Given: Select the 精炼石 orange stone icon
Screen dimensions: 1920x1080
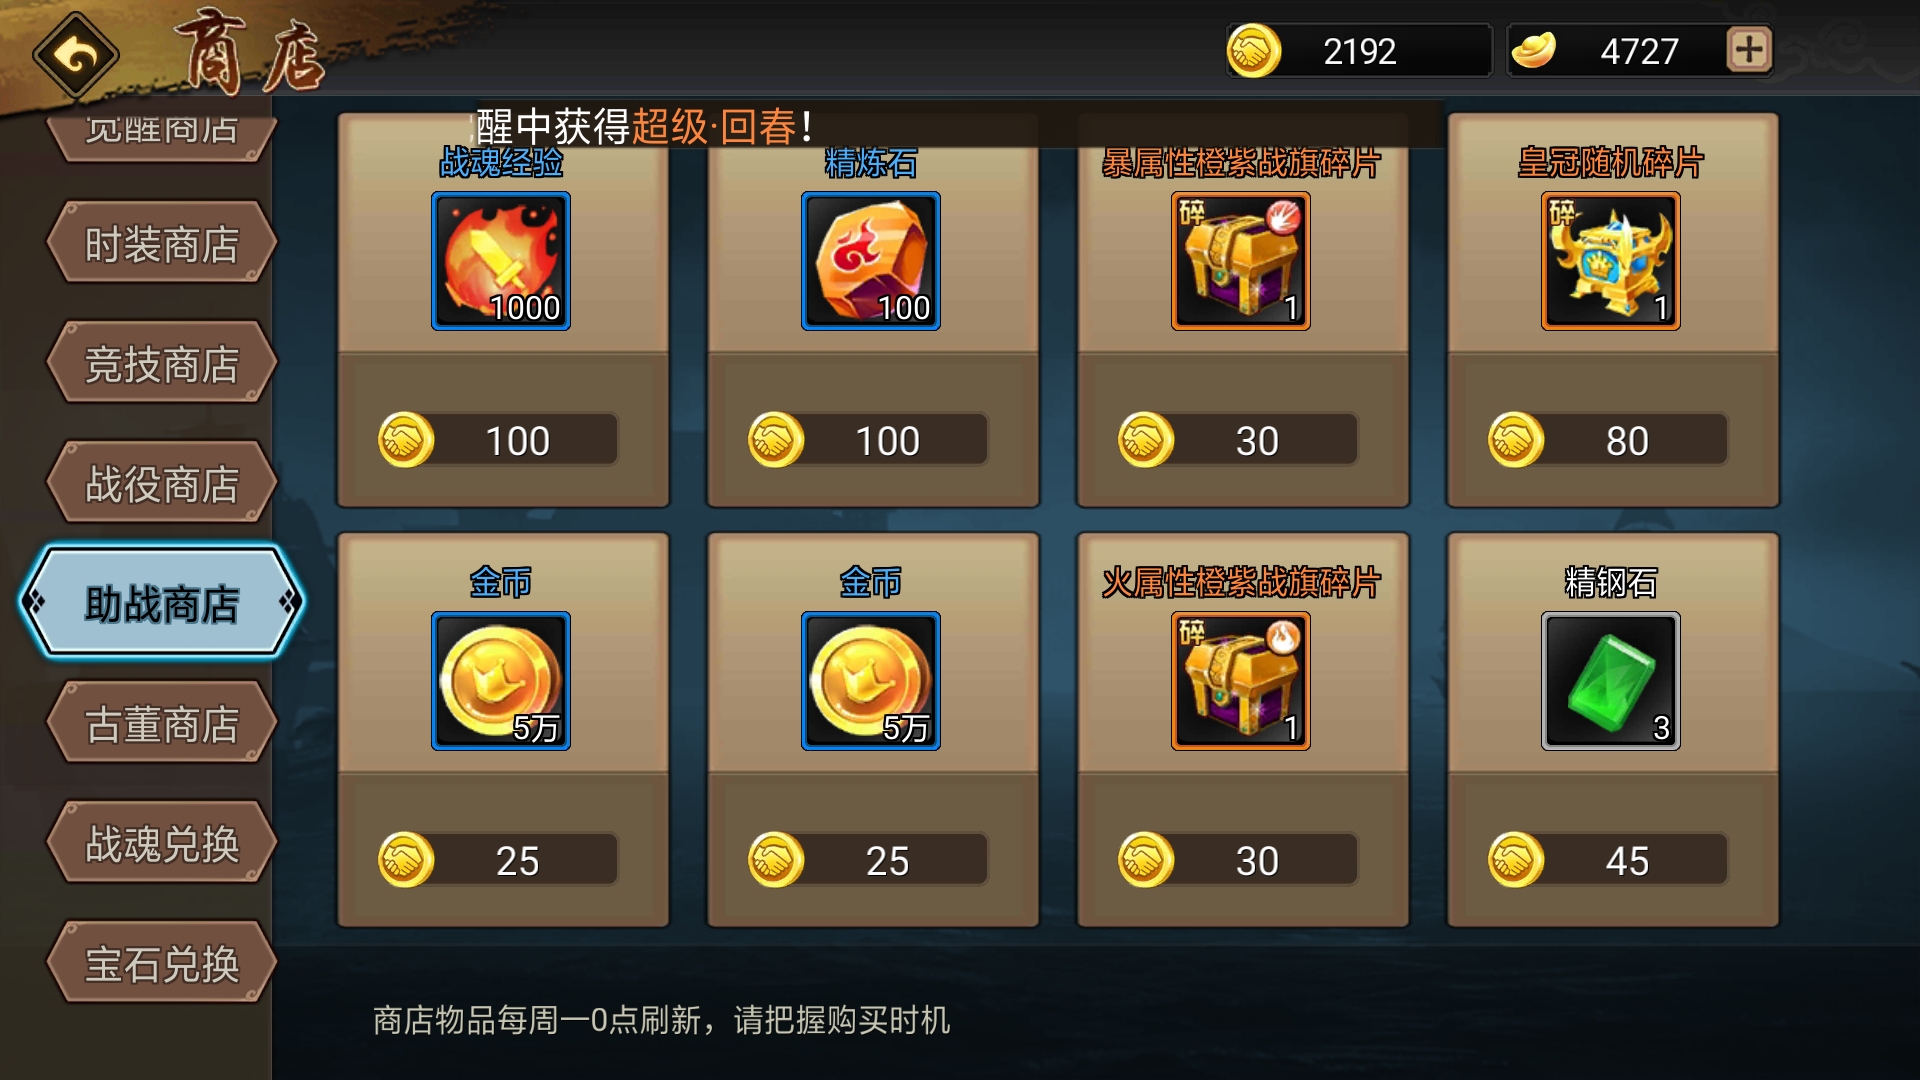Looking at the screenshot, I should click(871, 261).
